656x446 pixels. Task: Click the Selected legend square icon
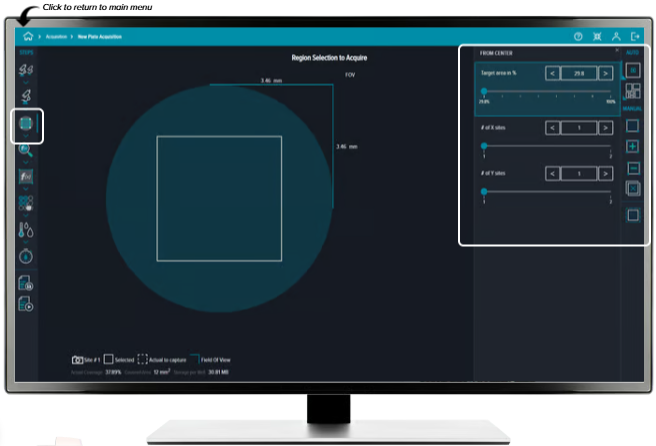(x=108, y=359)
